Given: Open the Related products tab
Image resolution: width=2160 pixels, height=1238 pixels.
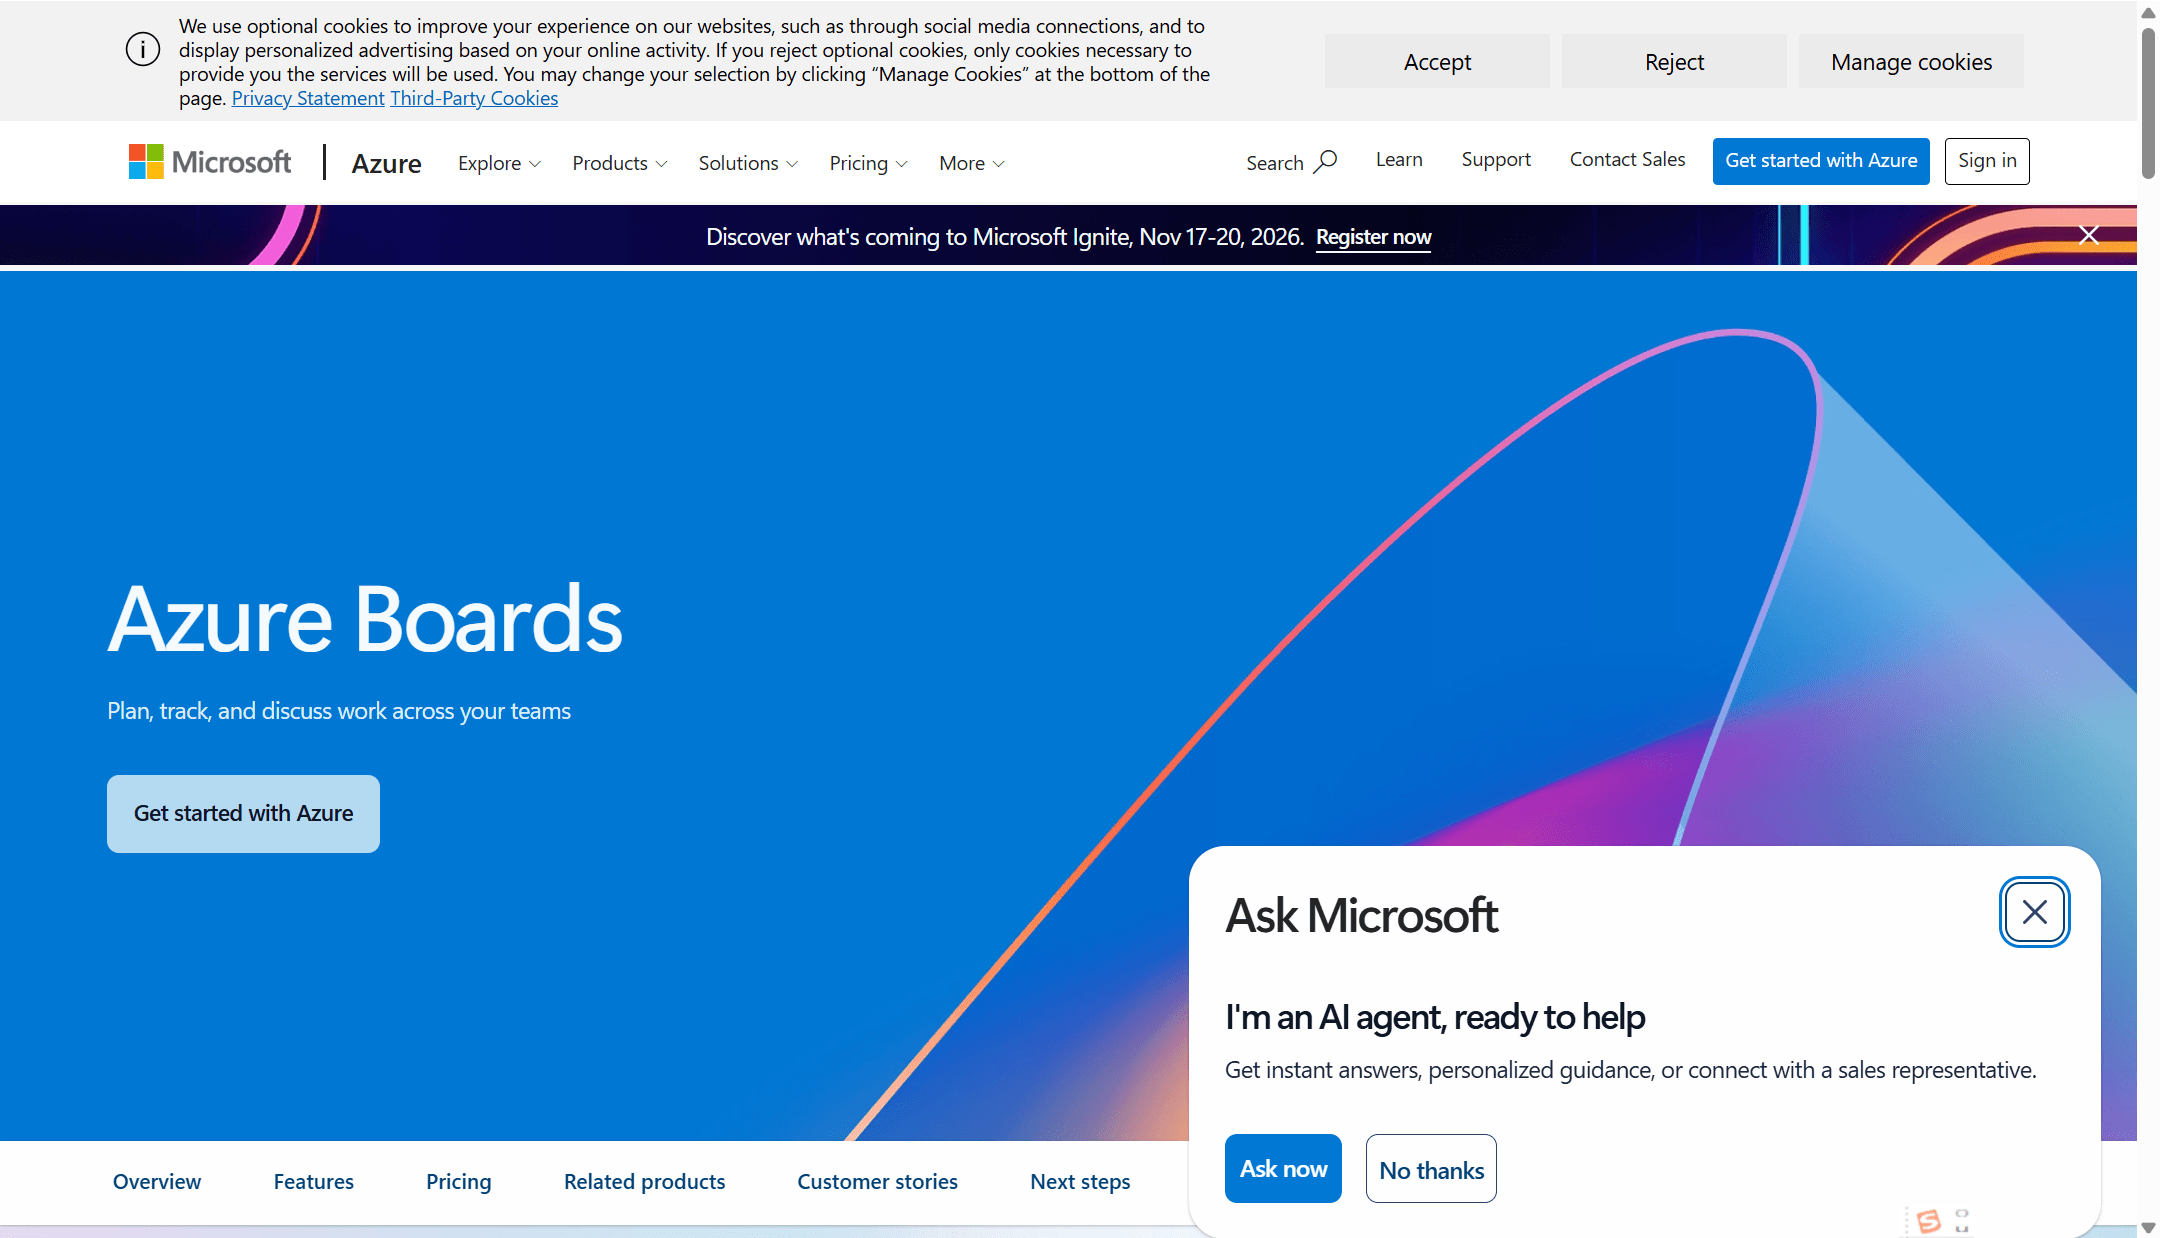Looking at the screenshot, I should 645,1182.
